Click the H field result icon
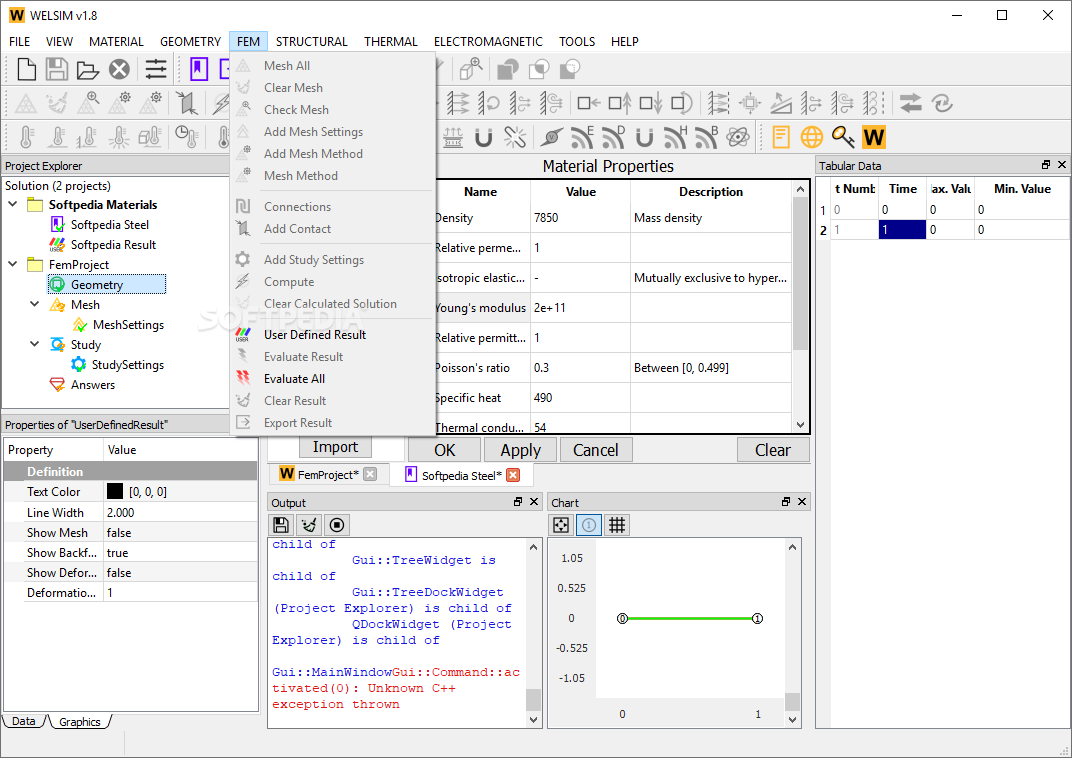Image resolution: width=1072 pixels, height=758 pixels. 675,137
